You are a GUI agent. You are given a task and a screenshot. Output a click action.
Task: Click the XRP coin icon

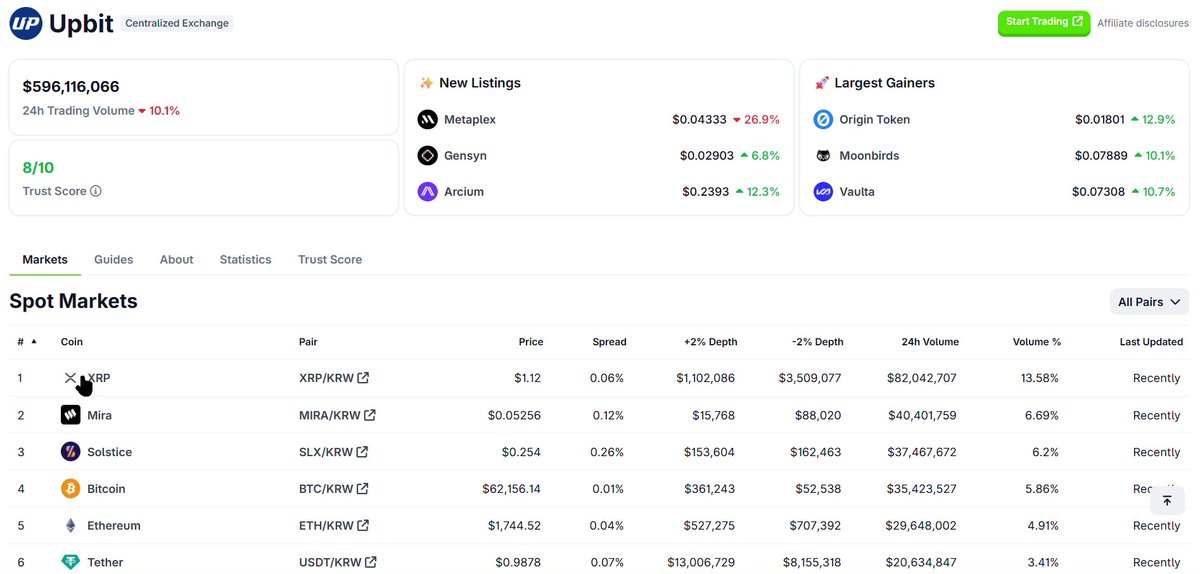[x=70, y=378]
